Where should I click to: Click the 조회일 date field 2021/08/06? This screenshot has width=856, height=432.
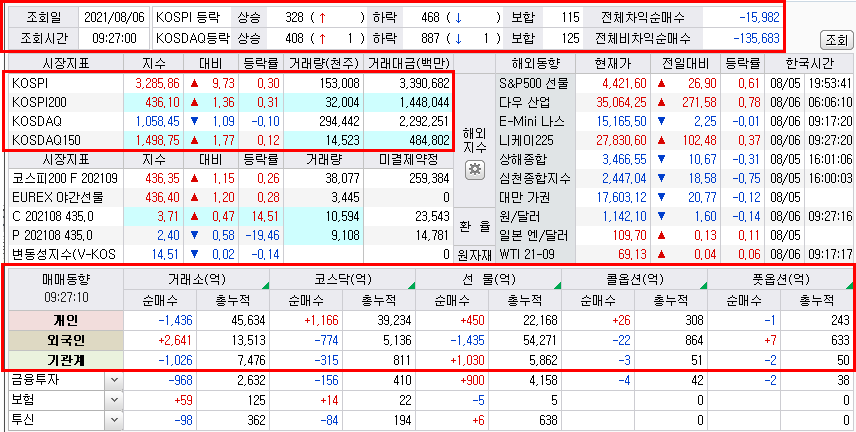[114, 17]
